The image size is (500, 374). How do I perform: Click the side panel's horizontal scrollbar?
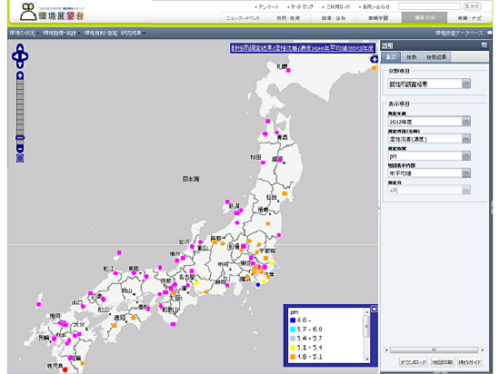tap(434, 350)
